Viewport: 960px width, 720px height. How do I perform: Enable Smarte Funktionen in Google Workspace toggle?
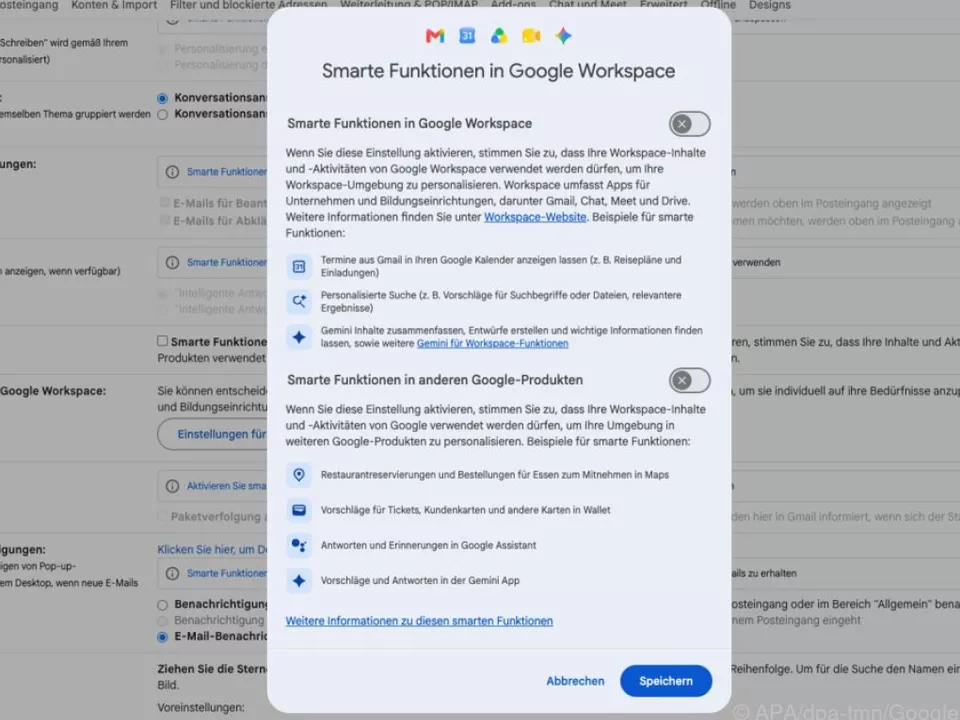point(689,124)
